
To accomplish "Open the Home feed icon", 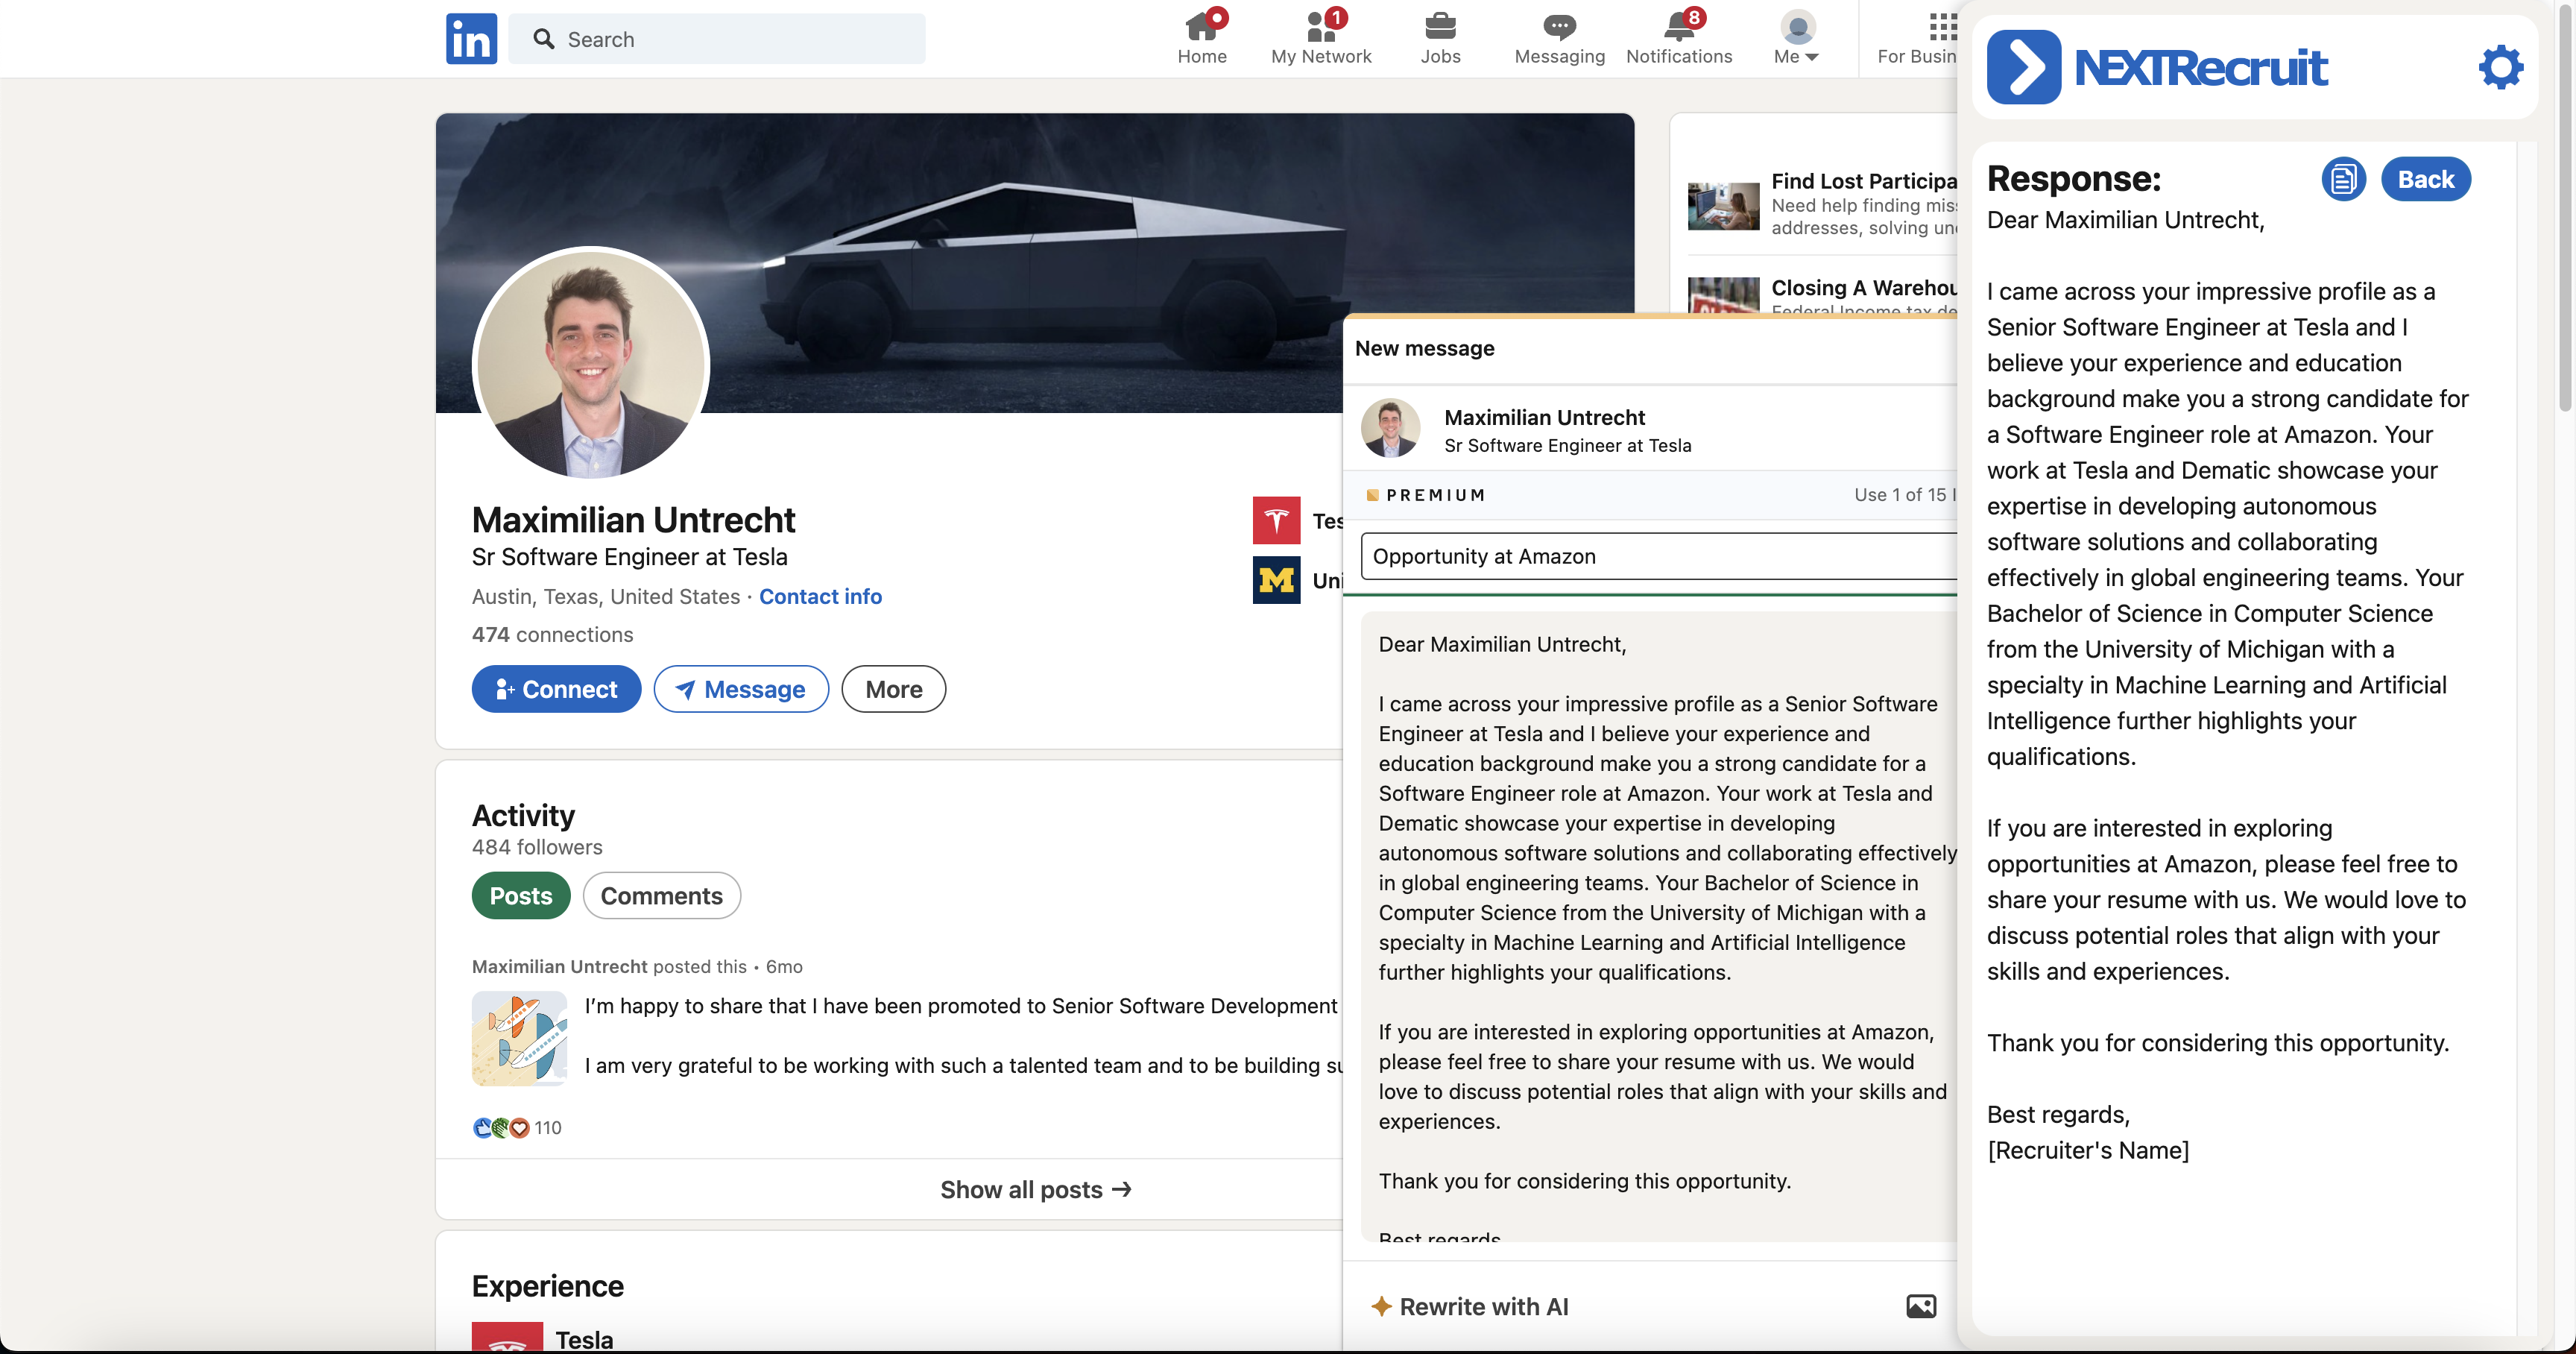I will (1202, 26).
